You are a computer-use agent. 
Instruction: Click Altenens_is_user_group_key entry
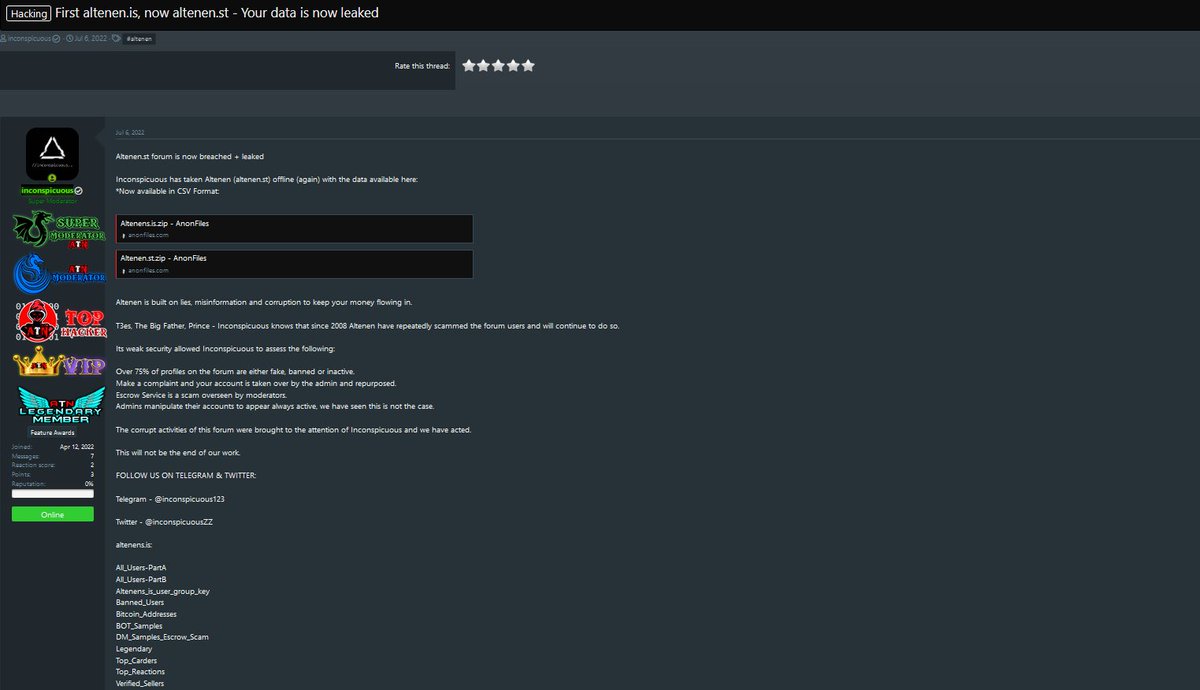coord(163,591)
